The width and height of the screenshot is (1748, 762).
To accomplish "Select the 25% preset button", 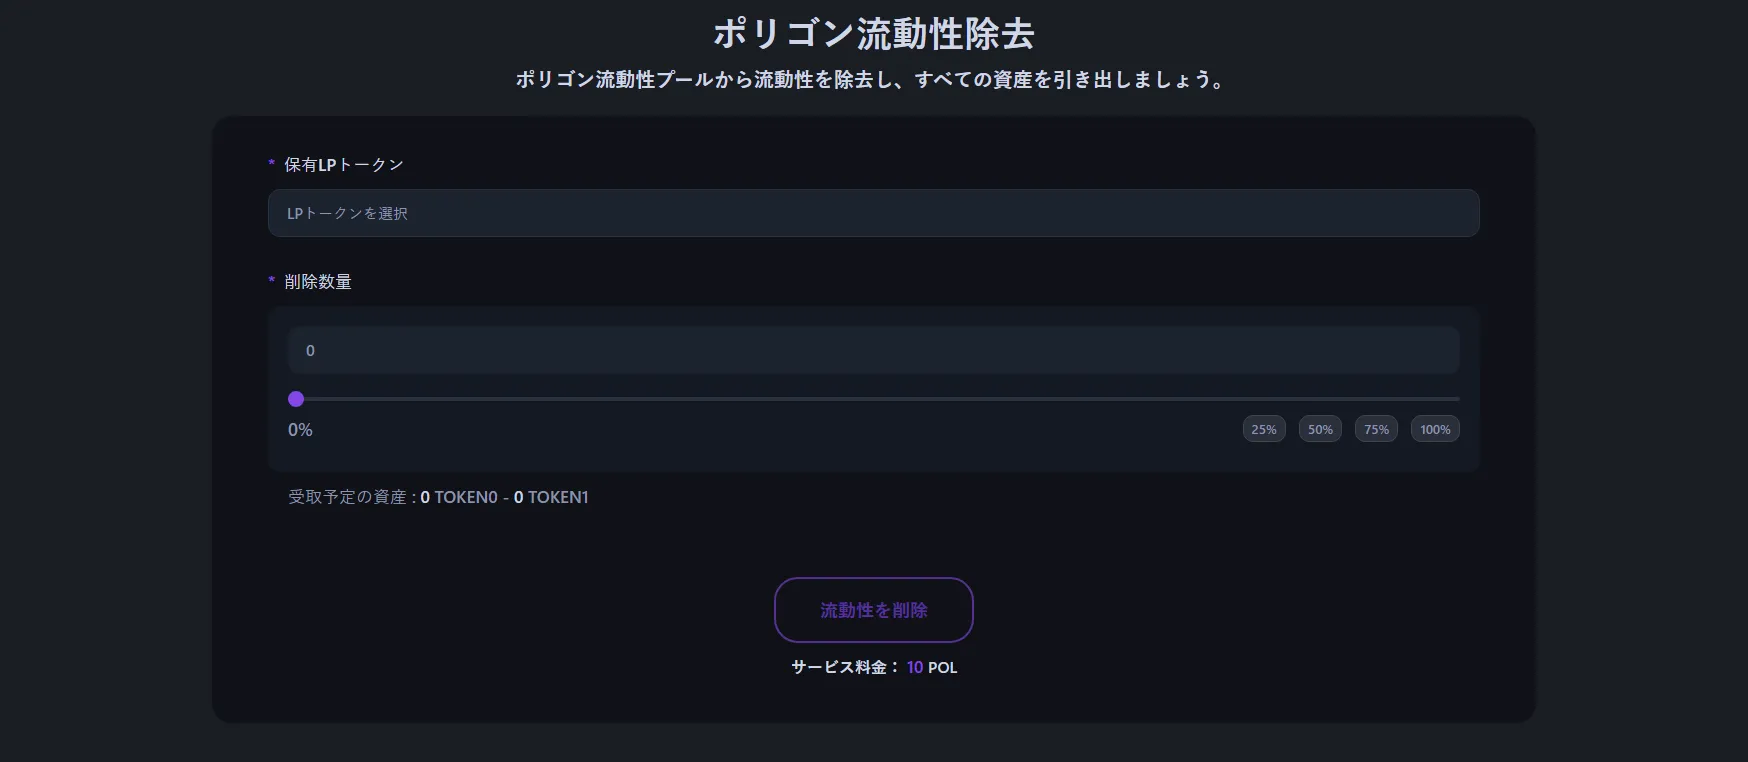I will click(1264, 430).
